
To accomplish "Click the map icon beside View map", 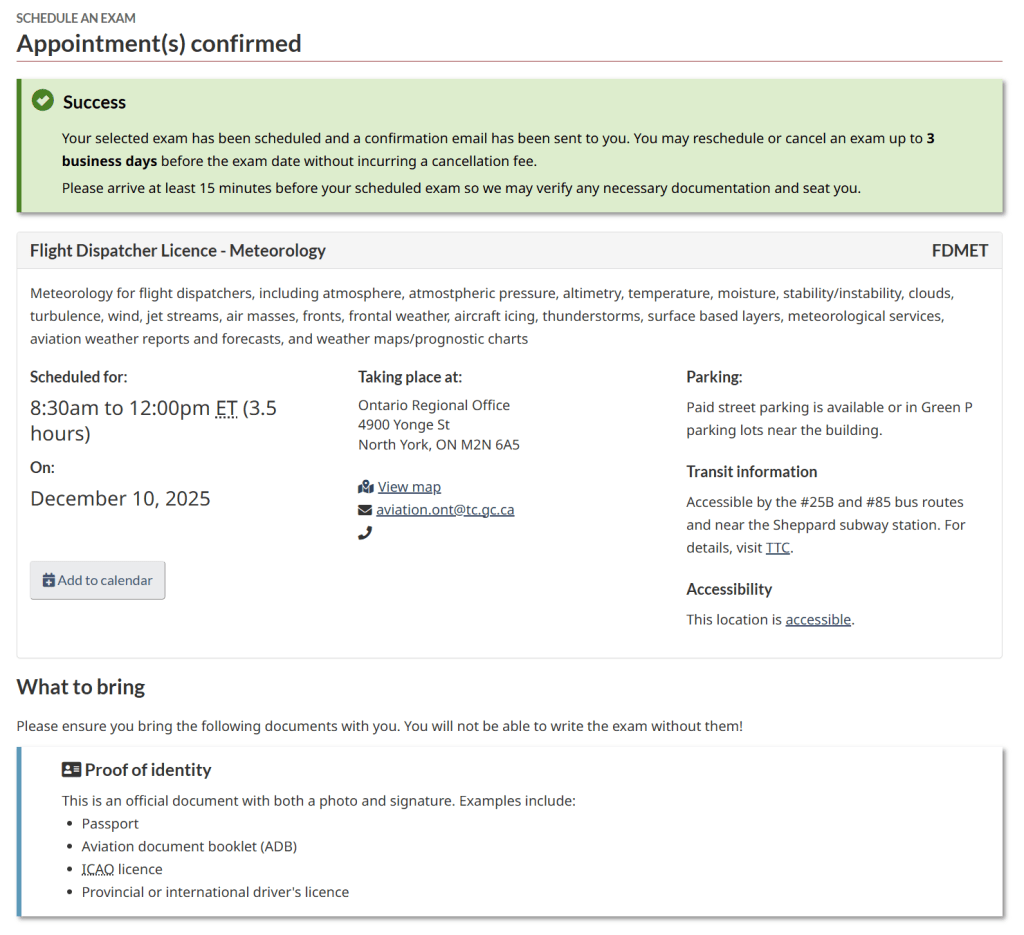I will pos(365,487).
